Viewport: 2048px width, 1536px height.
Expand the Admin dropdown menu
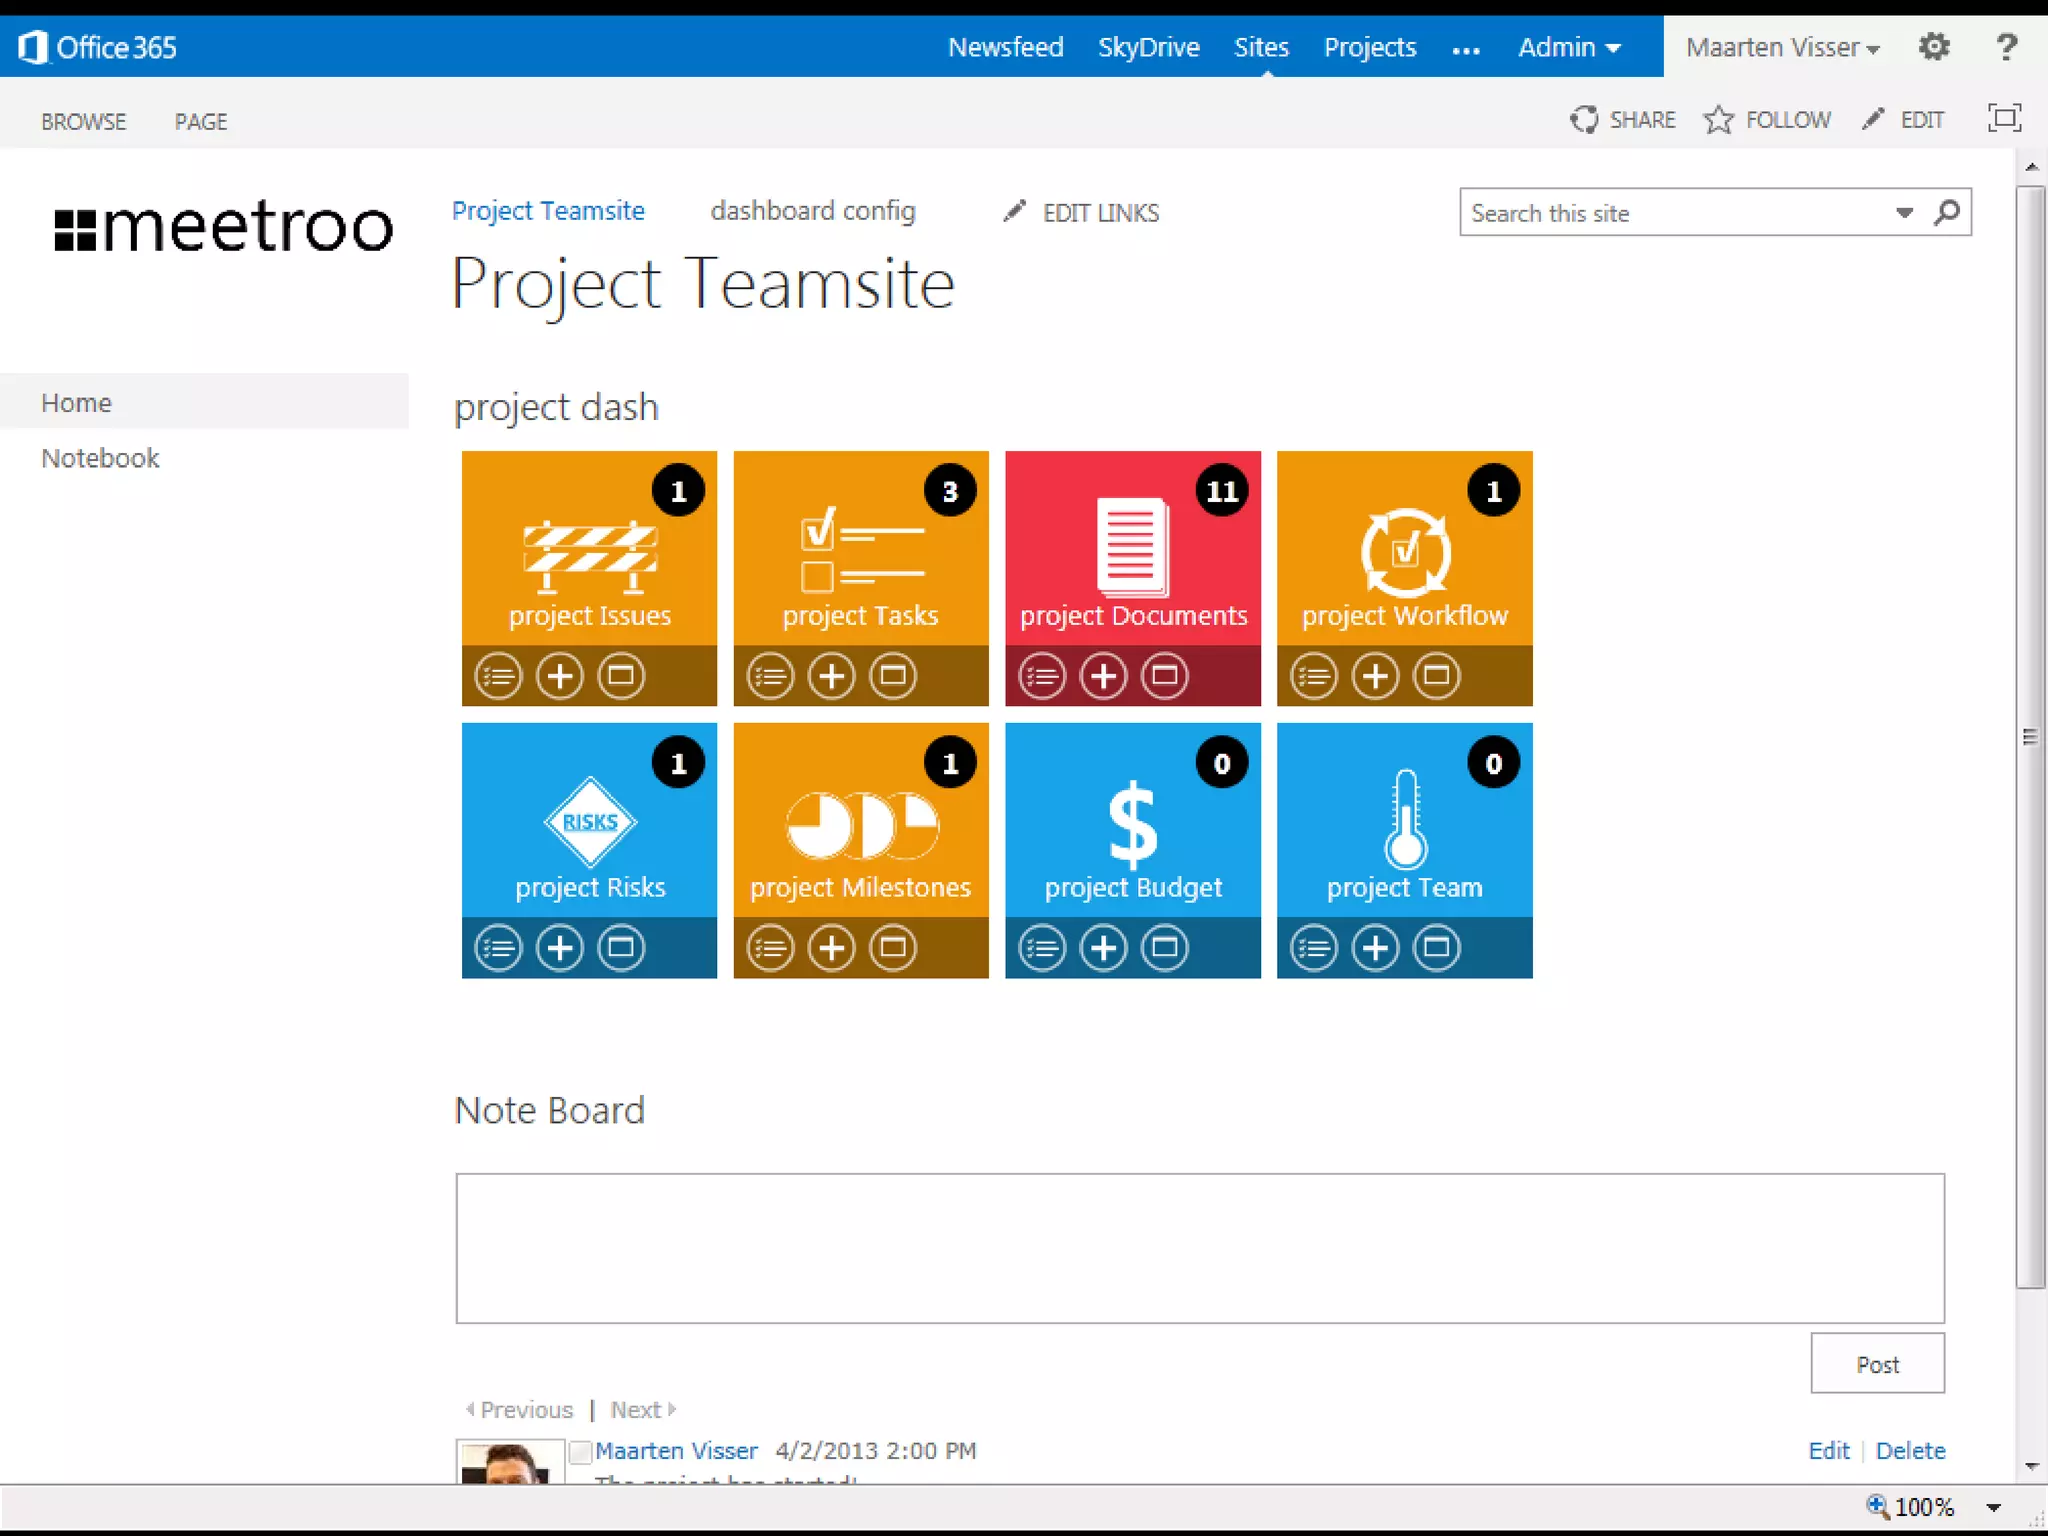[x=1568, y=47]
